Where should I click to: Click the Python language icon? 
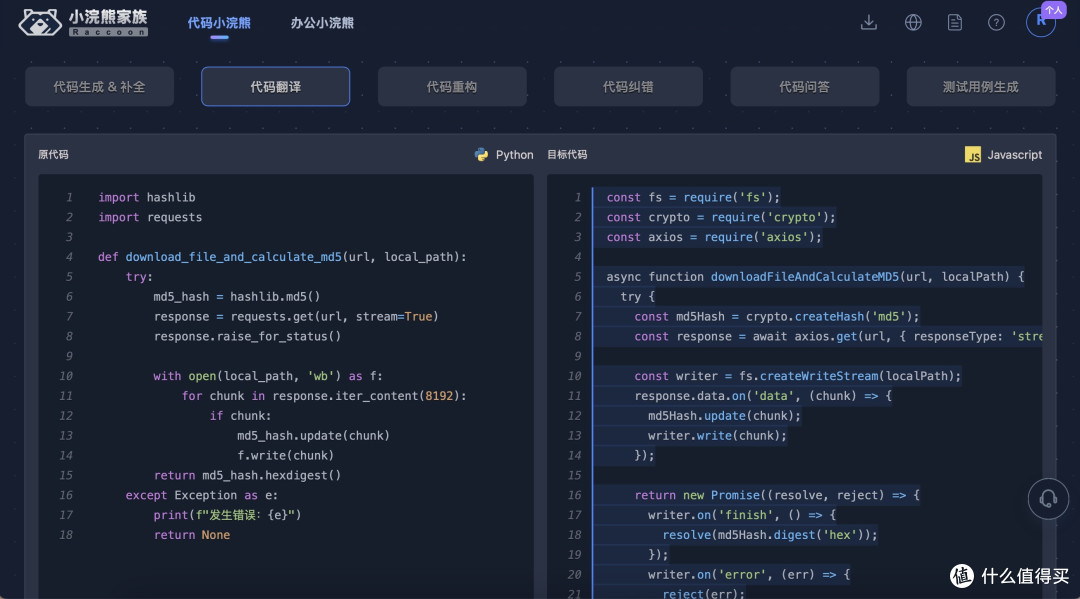pos(481,155)
